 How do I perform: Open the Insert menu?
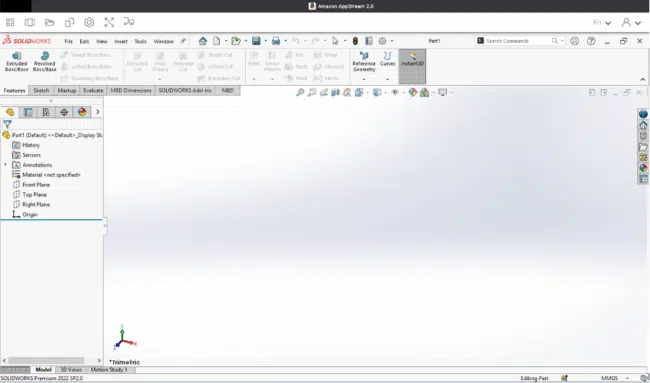[121, 41]
